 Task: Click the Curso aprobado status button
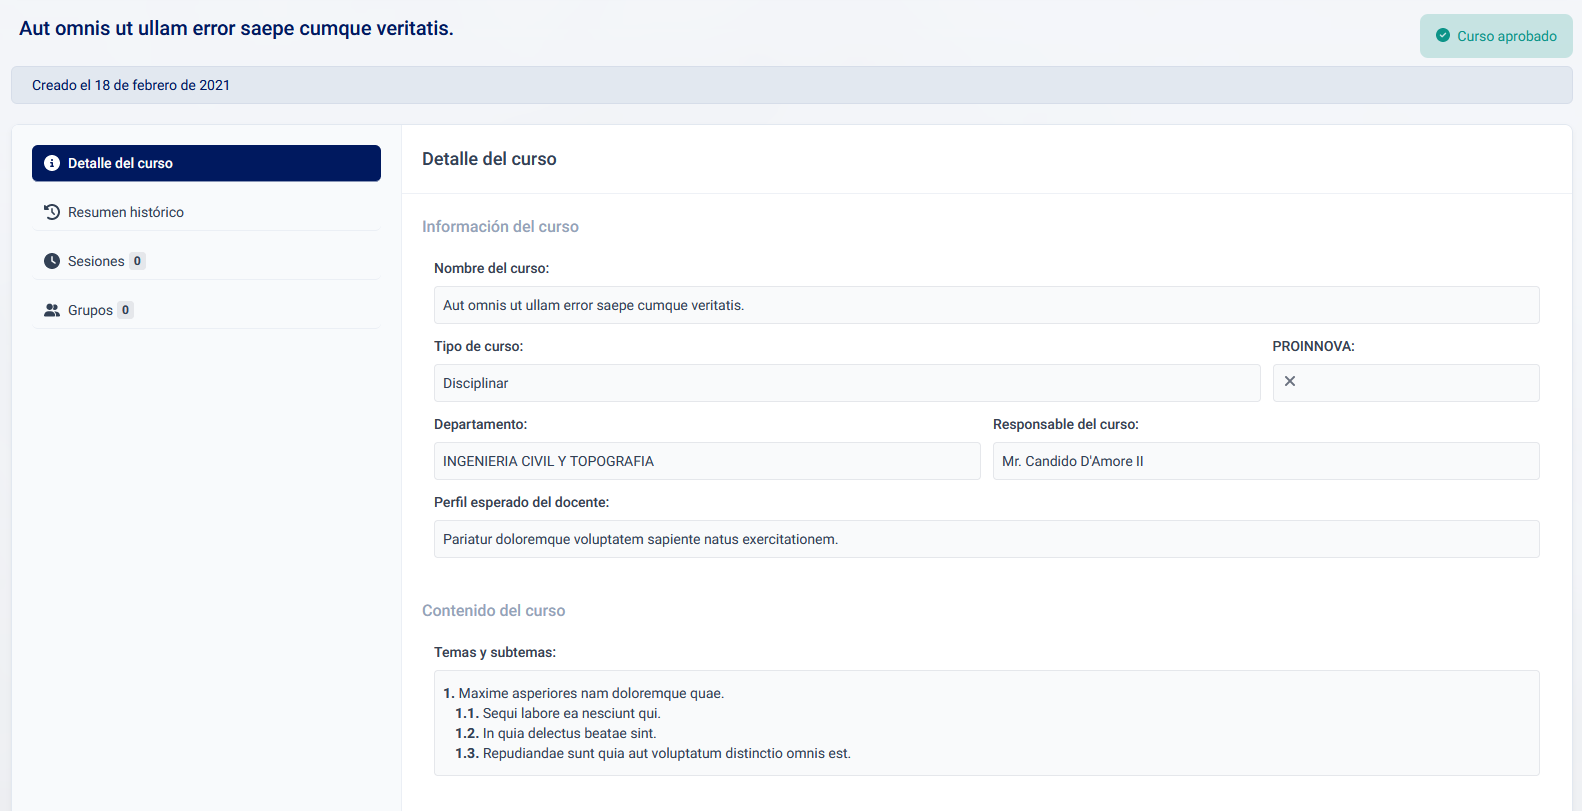click(x=1496, y=36)
